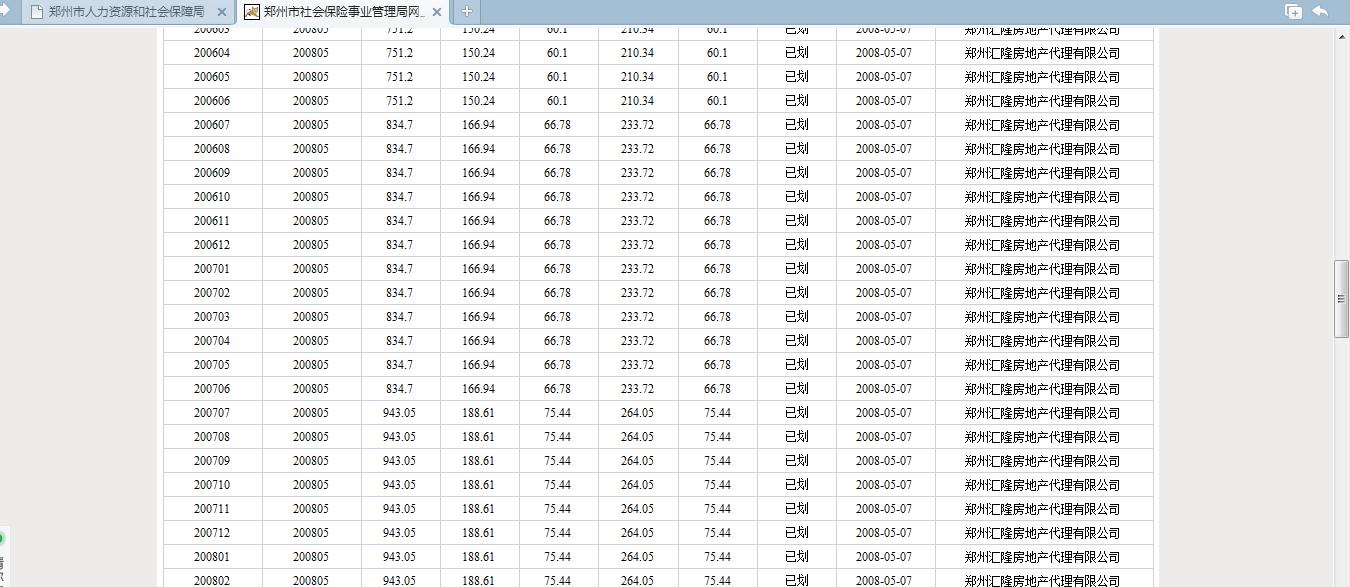Image resolution: width=1350 pixels, height=587 pixels.
Task: Click the page icon of the 郑州市人力资源和社会保障局 tab
Action: pos(37,12)
